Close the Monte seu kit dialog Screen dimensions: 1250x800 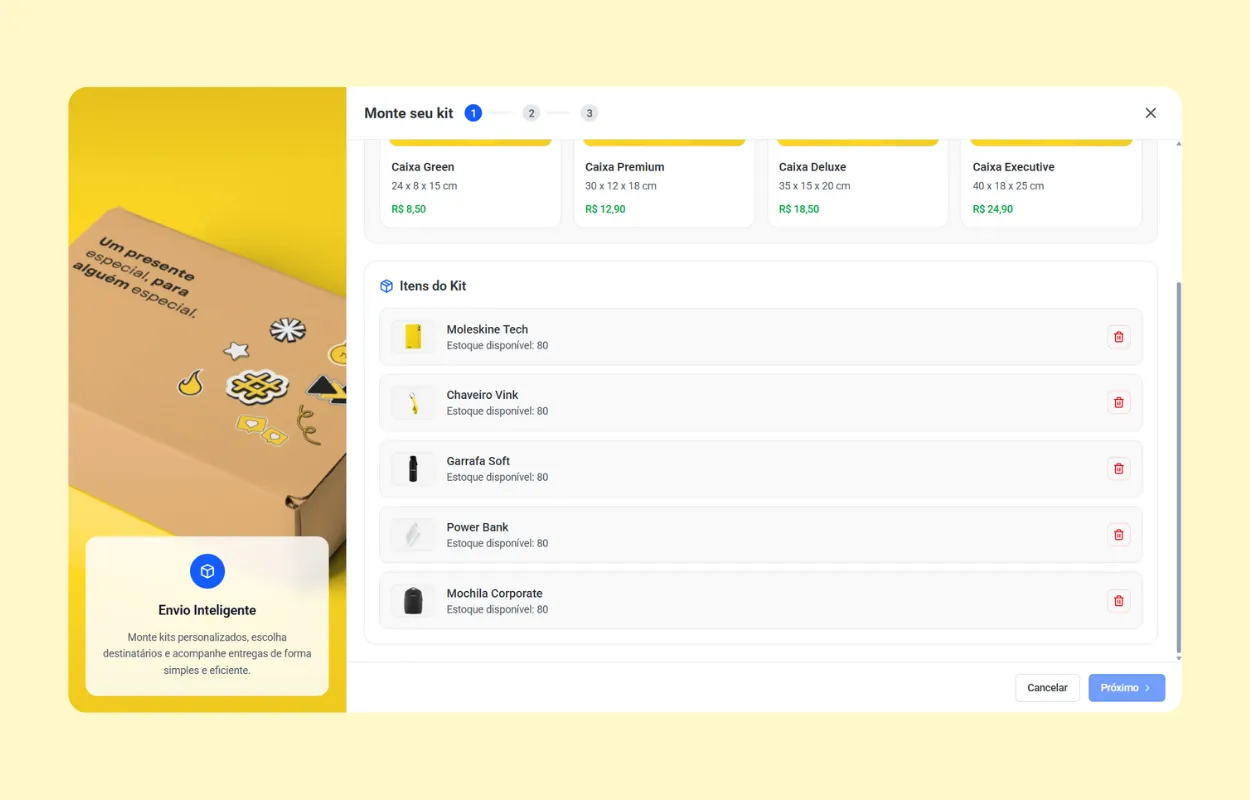[x=1150, y=113]
